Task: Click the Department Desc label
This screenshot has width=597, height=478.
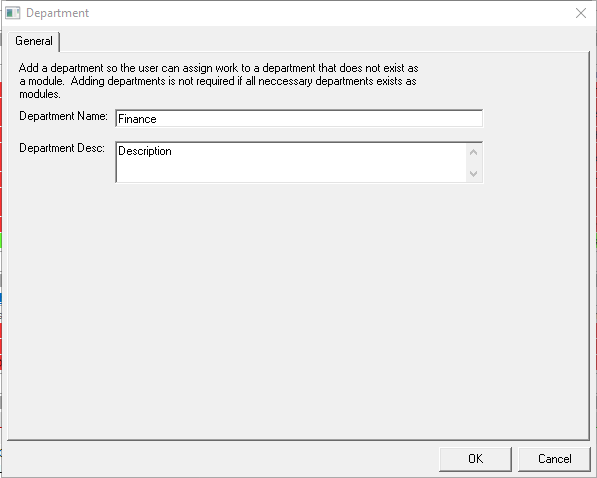Action: 62,148
